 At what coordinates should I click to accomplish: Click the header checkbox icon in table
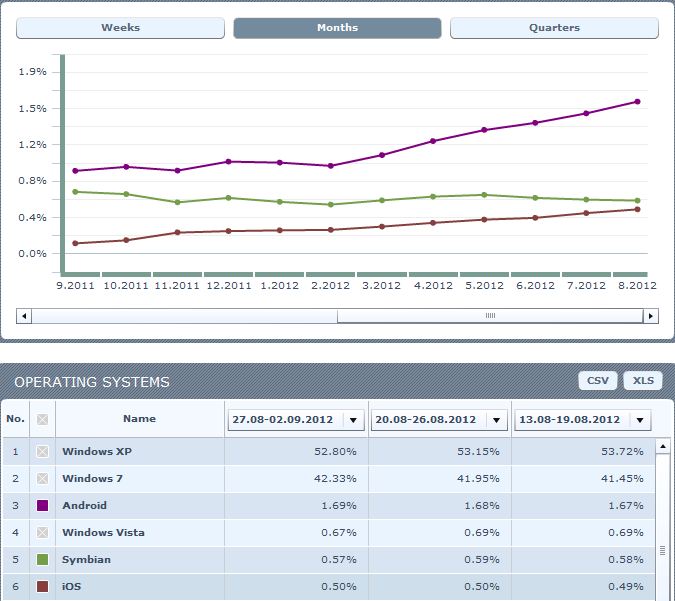tap(42, 420)
